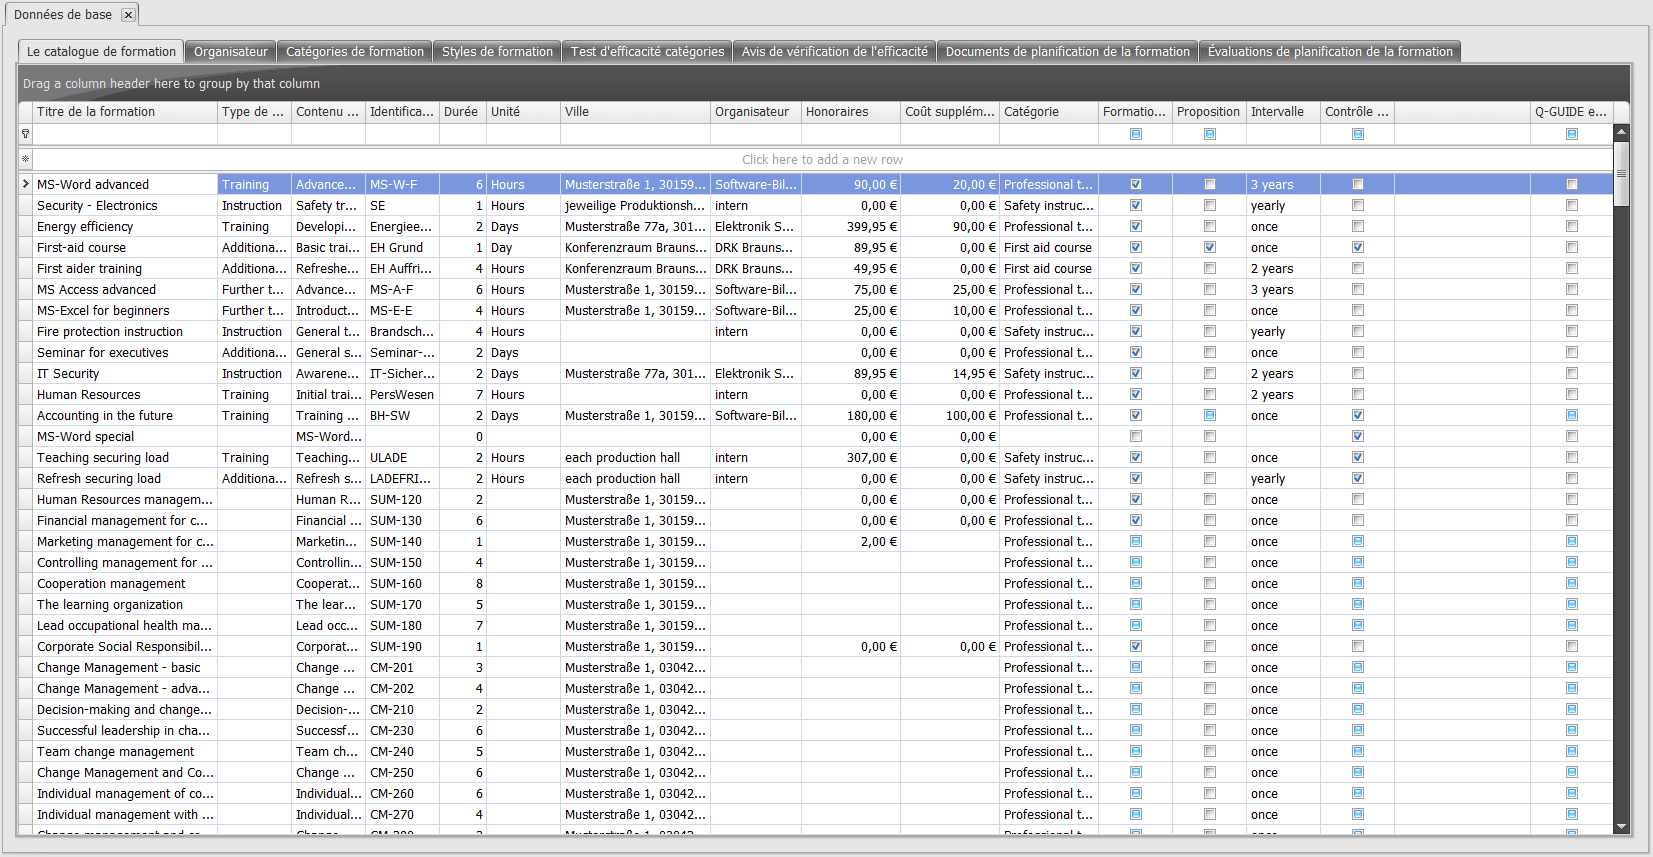Viewport: 1653px width, 857px height.
Task: Click the asterisk new-row icon
Action: pos(25,159)
